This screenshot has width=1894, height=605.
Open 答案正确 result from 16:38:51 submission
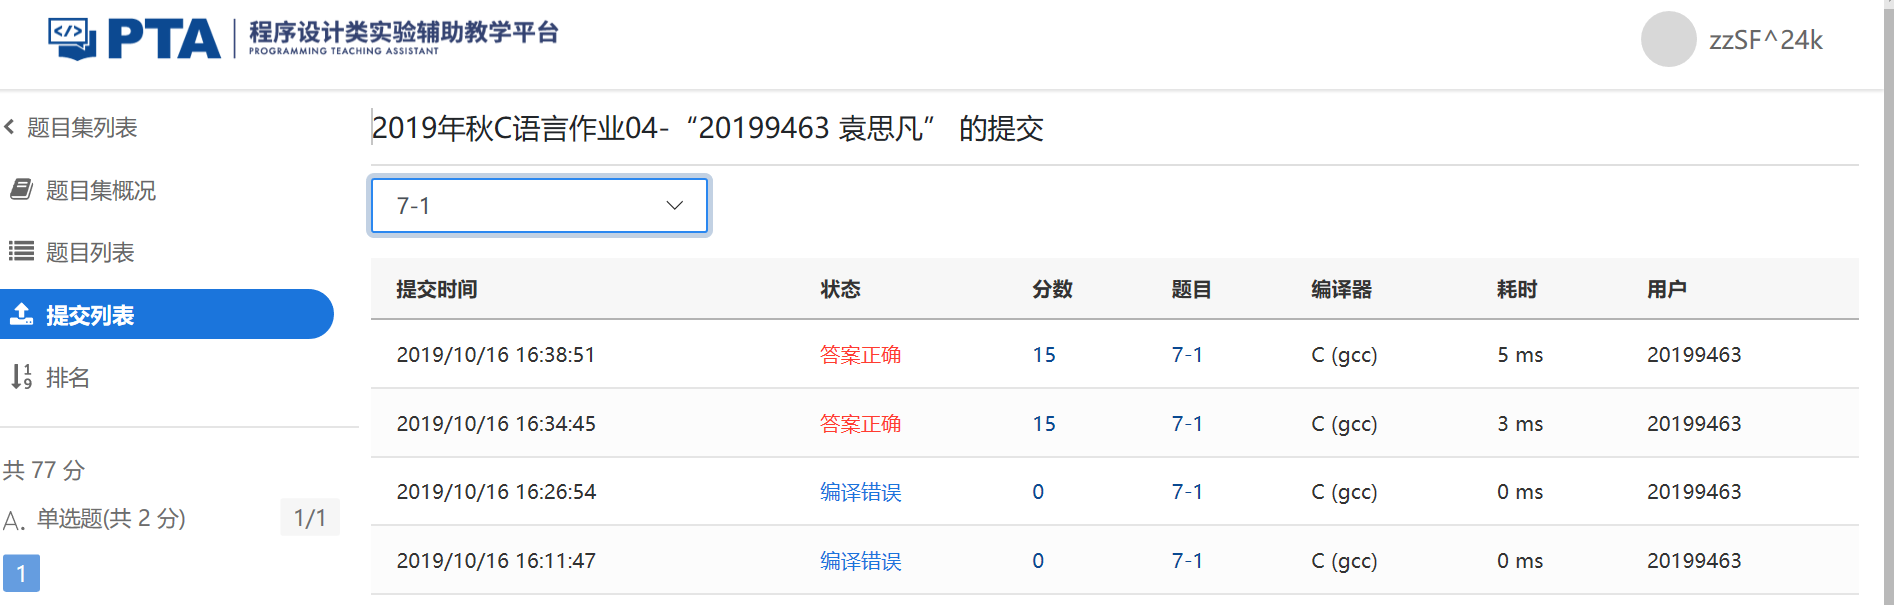pos(860,355)
